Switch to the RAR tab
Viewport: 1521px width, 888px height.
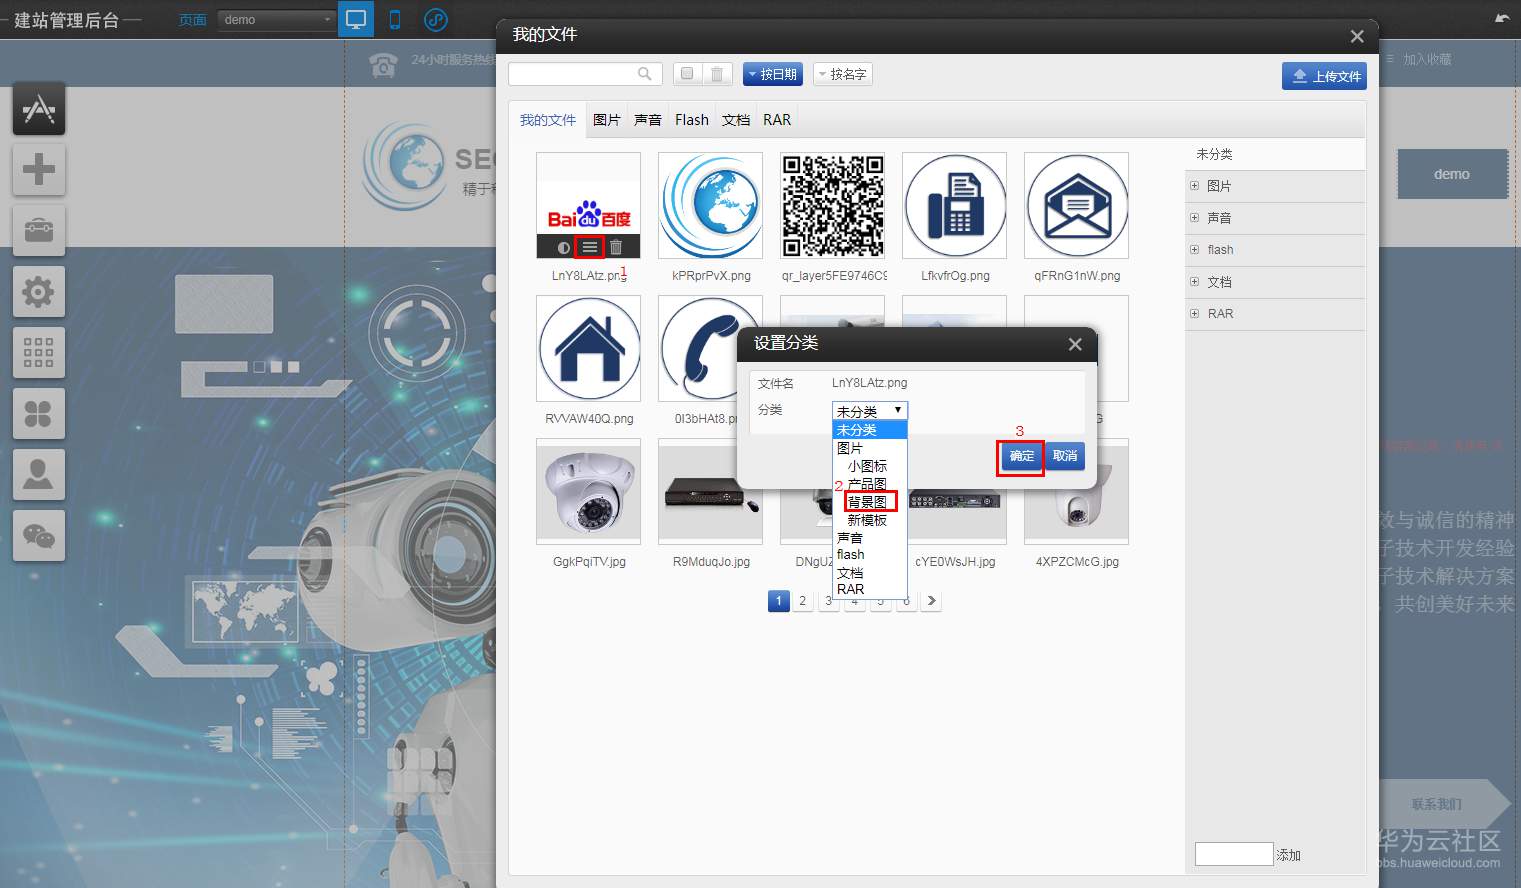pyautogui.click(x=777, y=120)
